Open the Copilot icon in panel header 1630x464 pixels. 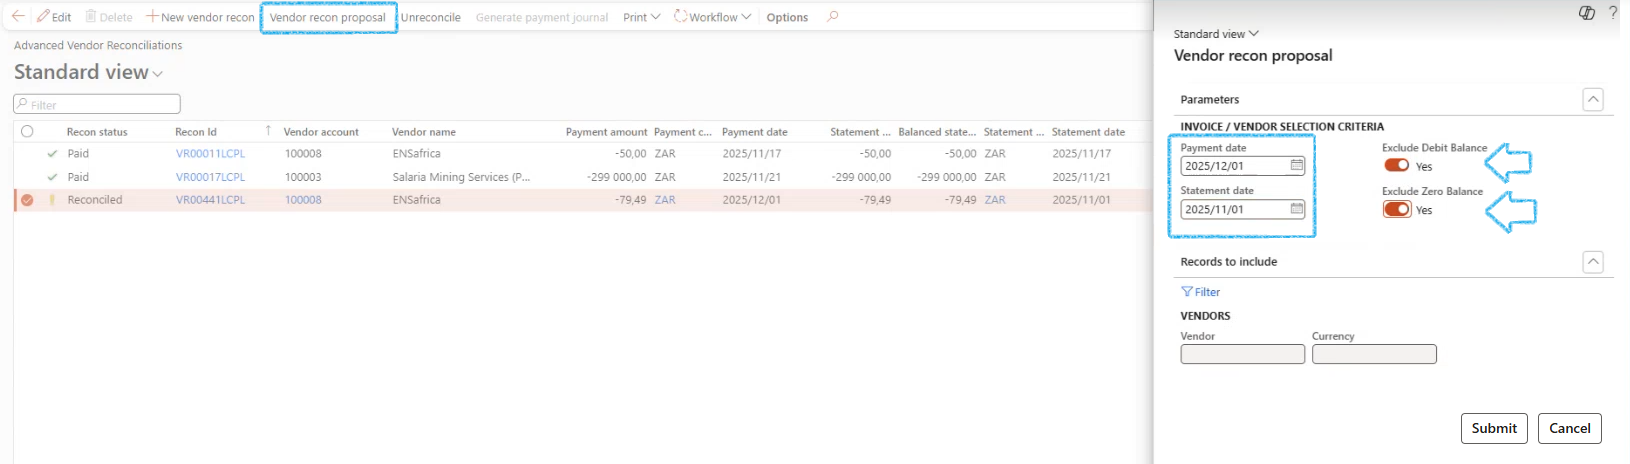(1586, 13)
